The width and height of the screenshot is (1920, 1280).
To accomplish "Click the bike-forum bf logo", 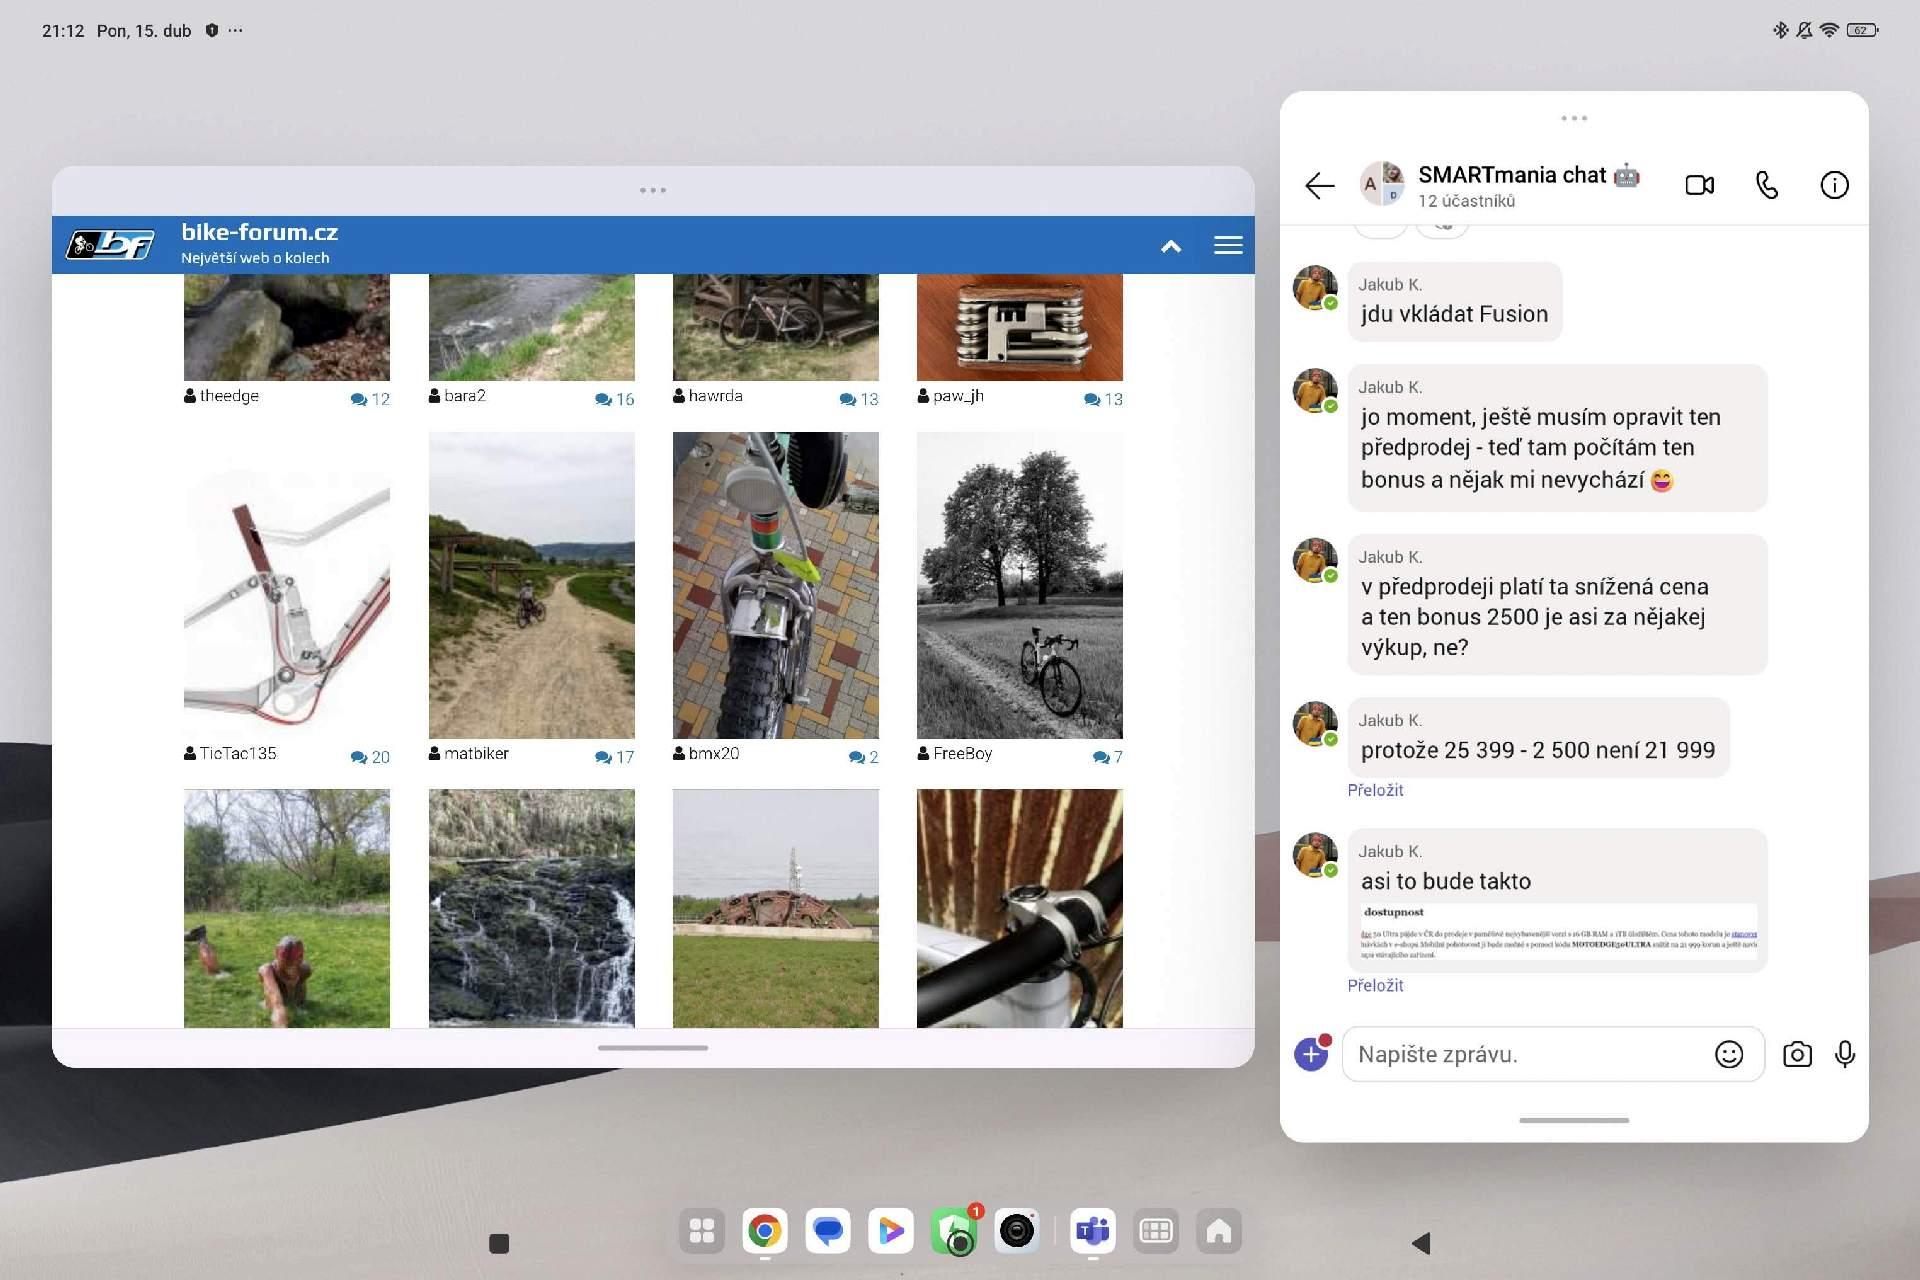I will pyautogui.click(x=111, y=244).
